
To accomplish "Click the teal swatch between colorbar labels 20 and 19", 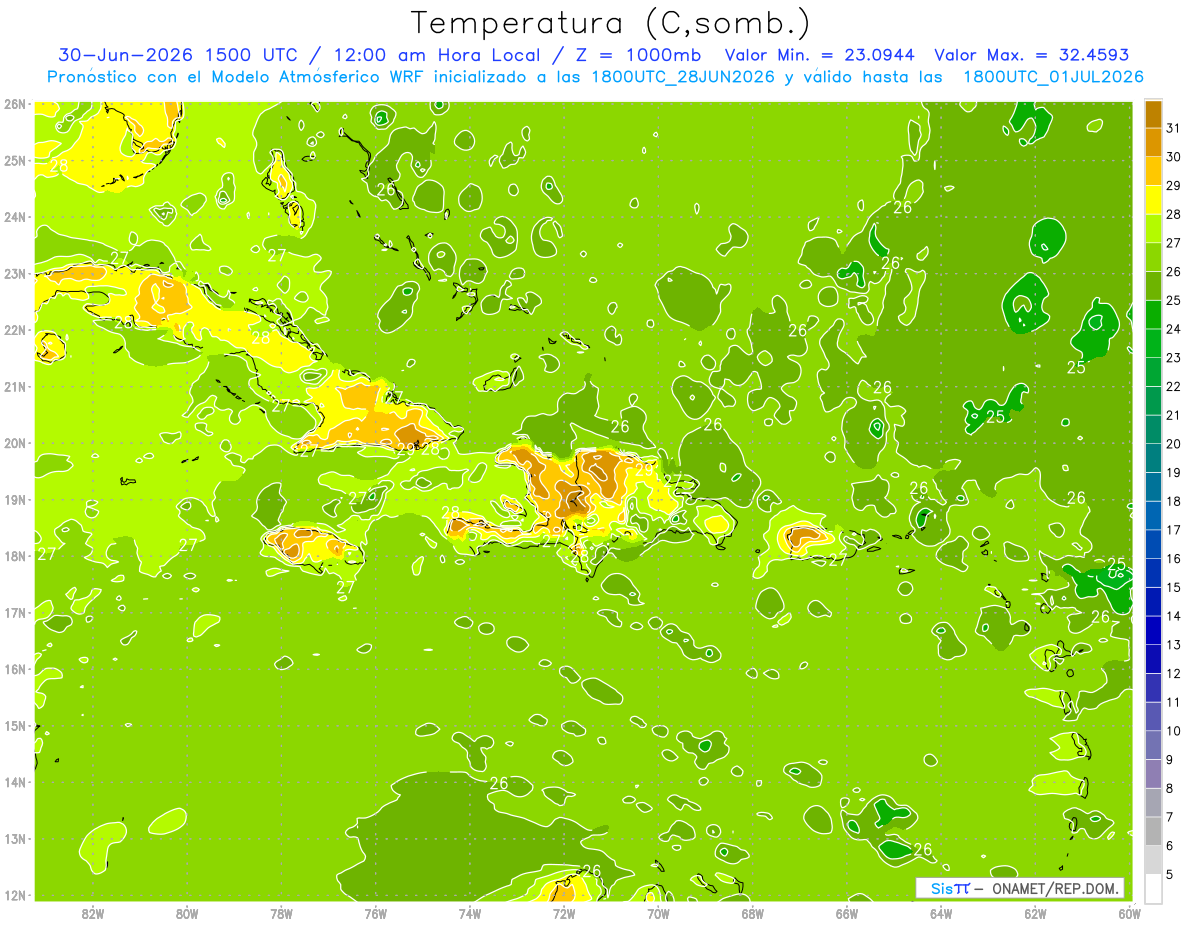I will (x=1153, y=458).
